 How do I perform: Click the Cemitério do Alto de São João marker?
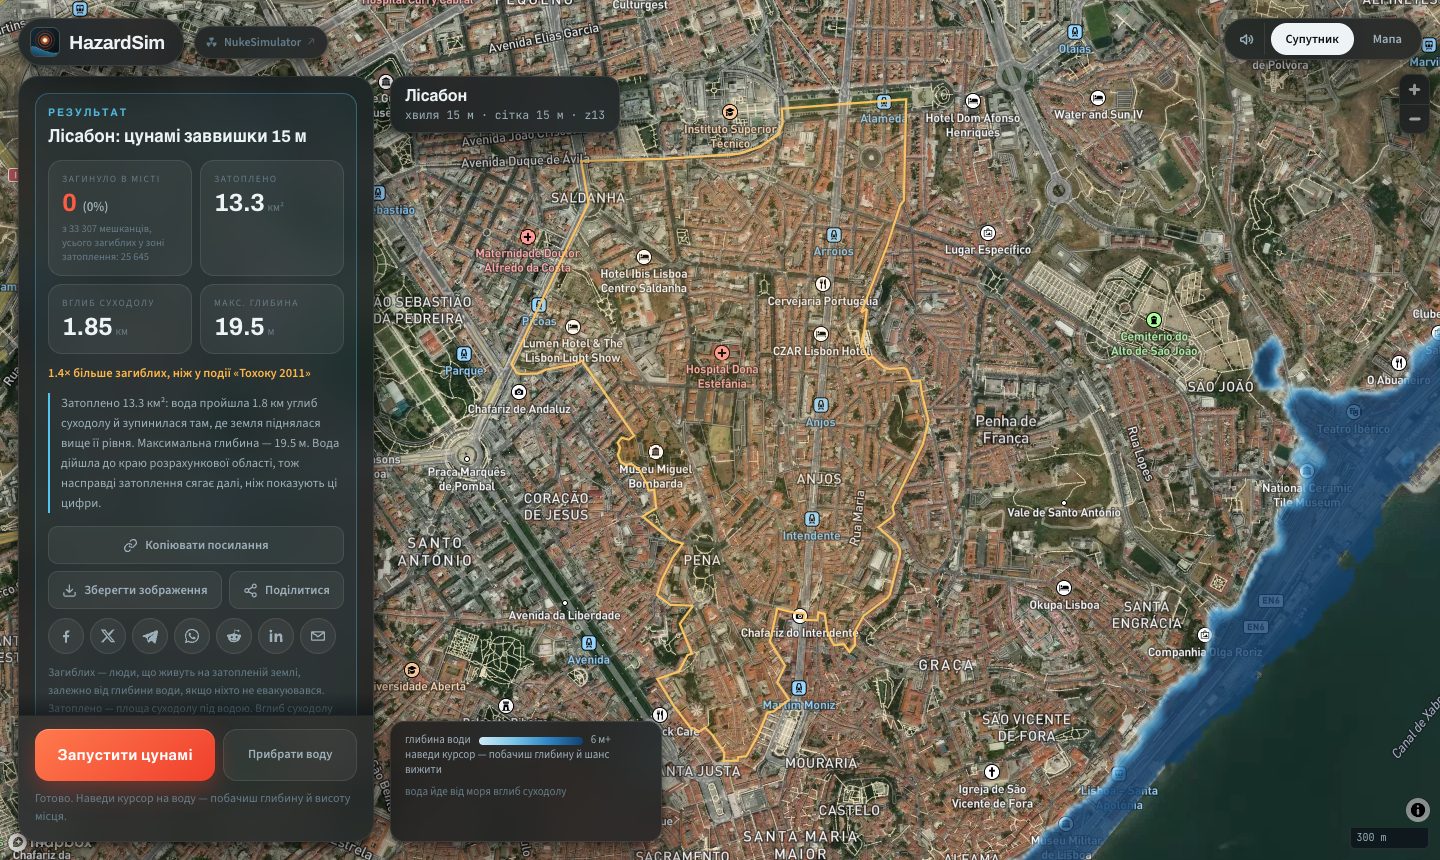[1153, 320]
